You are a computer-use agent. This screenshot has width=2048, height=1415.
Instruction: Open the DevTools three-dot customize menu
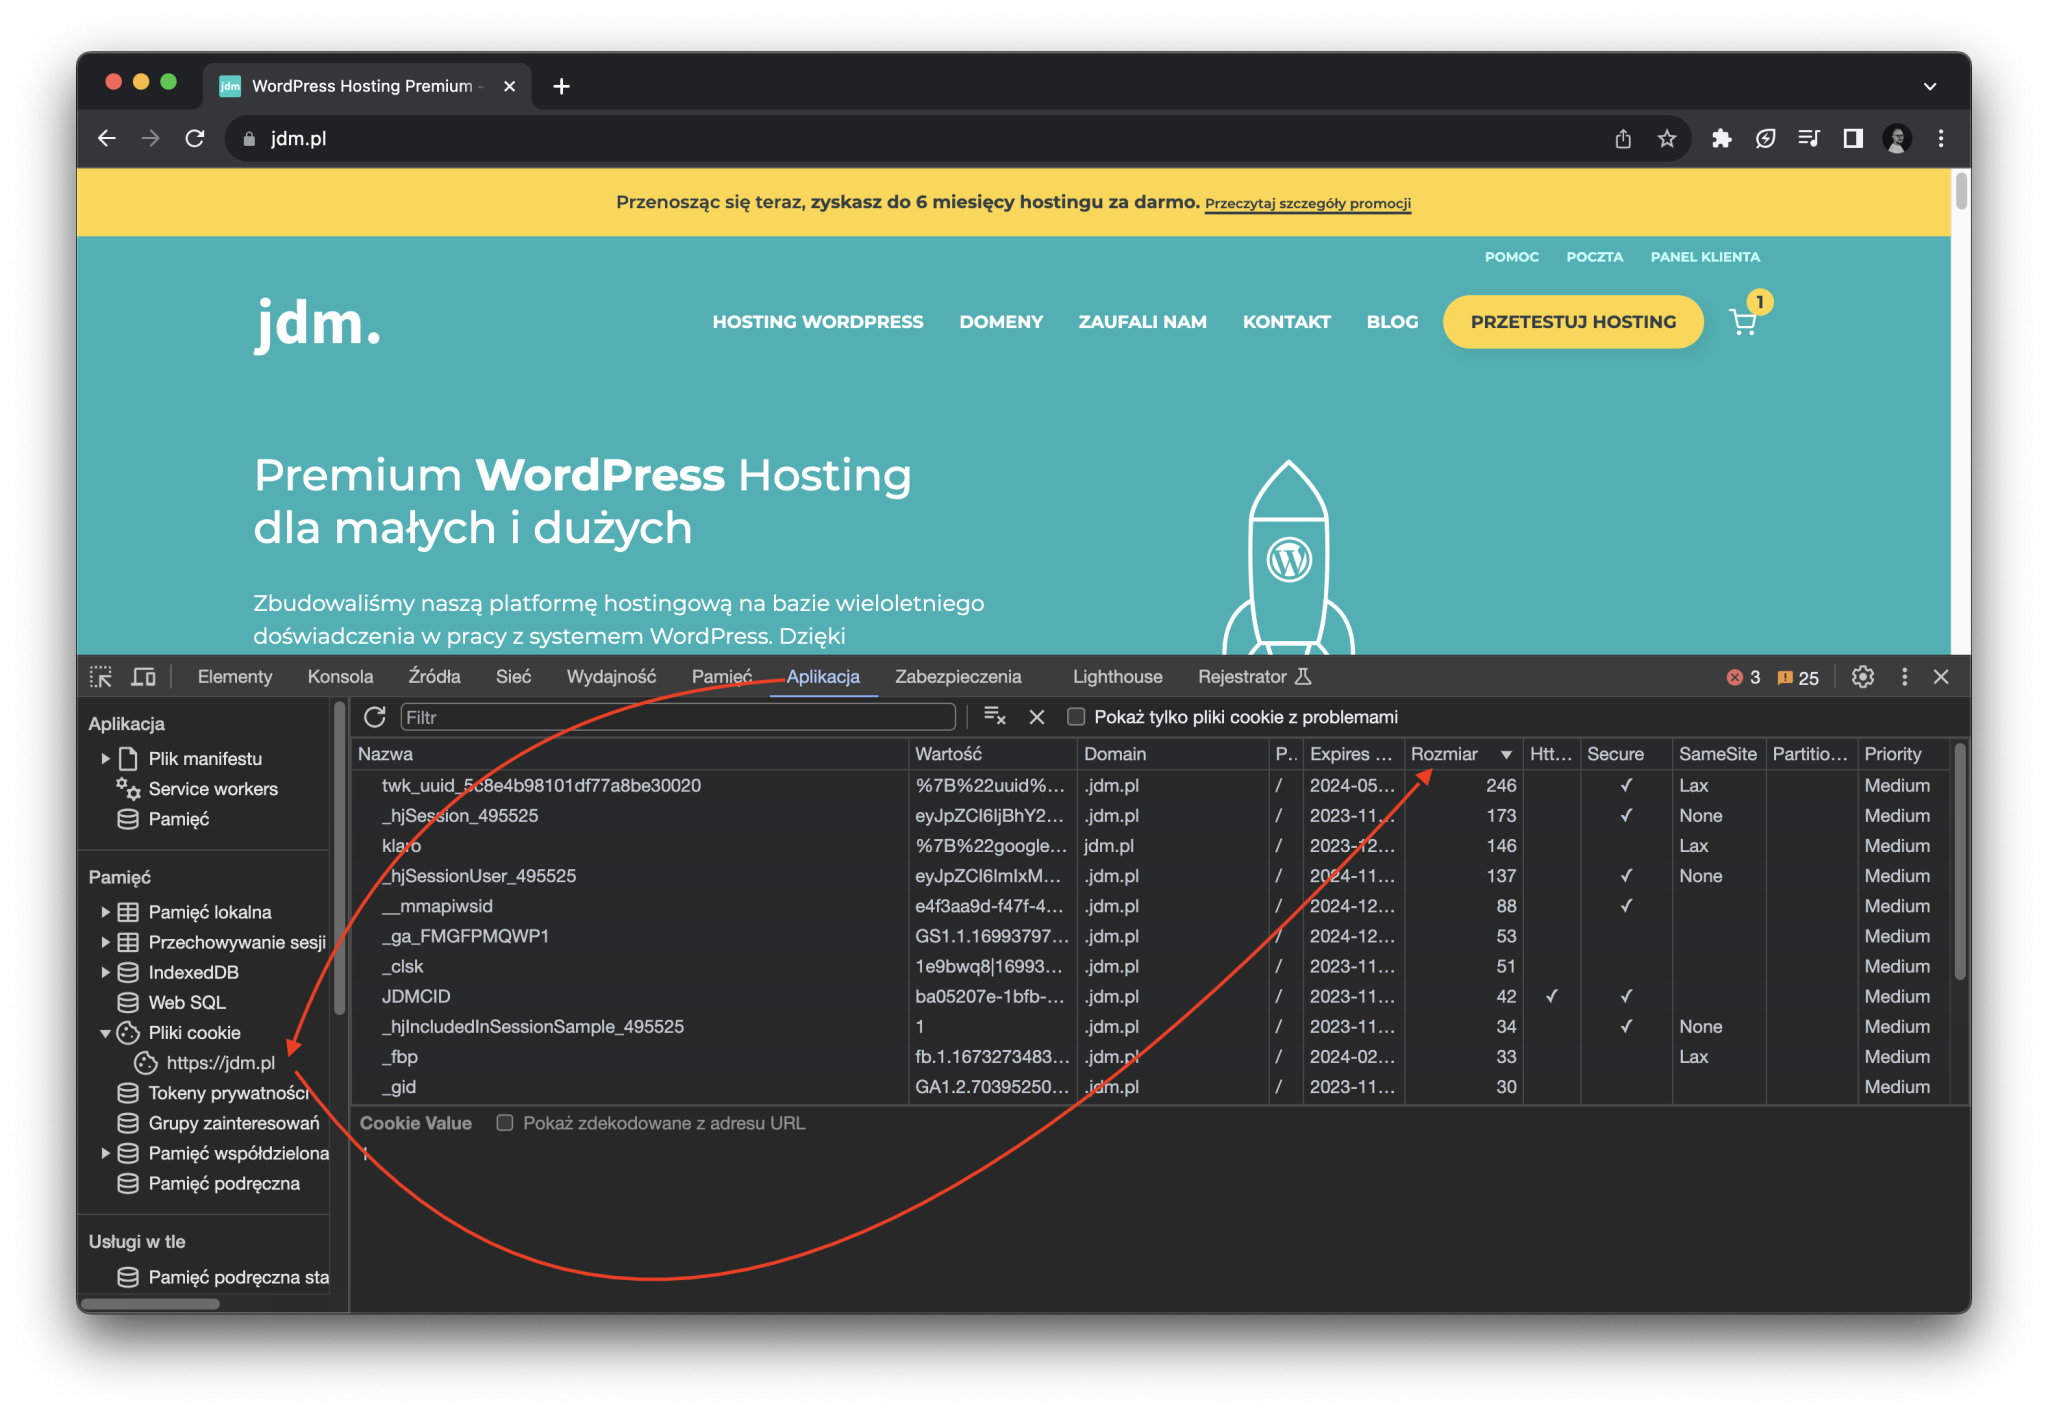point(1905,677)
